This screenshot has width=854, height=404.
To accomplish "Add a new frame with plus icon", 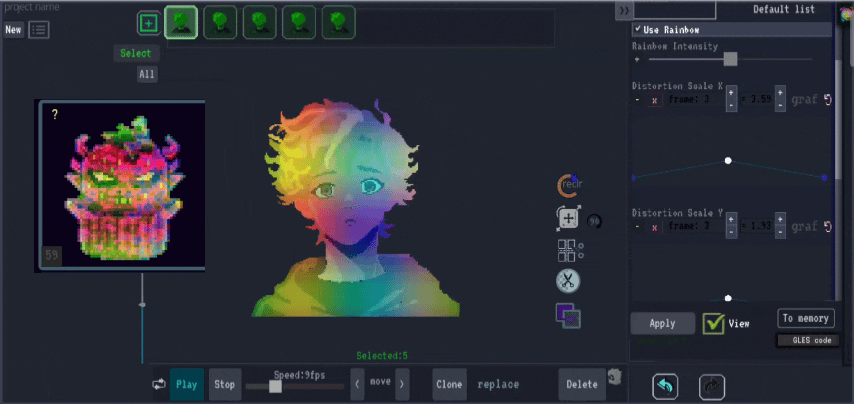I will 149,23.
